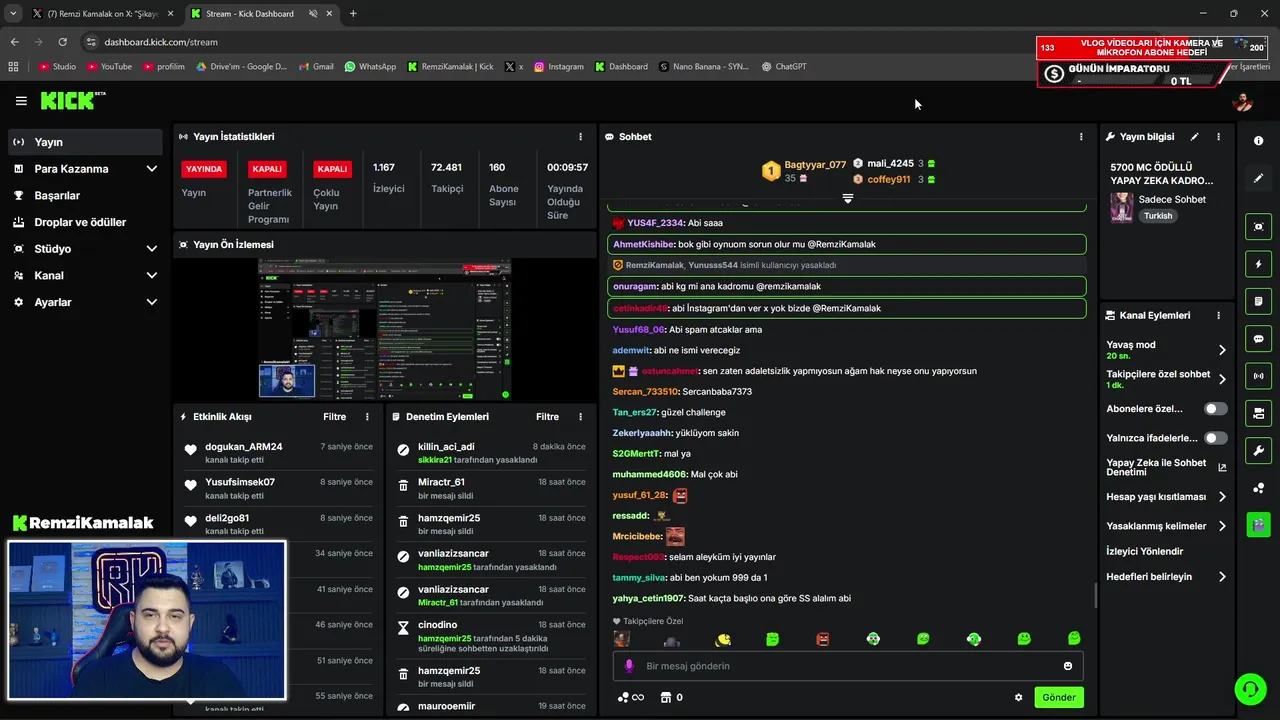1280x720 pixels.
Task: Open the emoji picker in message box
Action: click(1068, 666)
